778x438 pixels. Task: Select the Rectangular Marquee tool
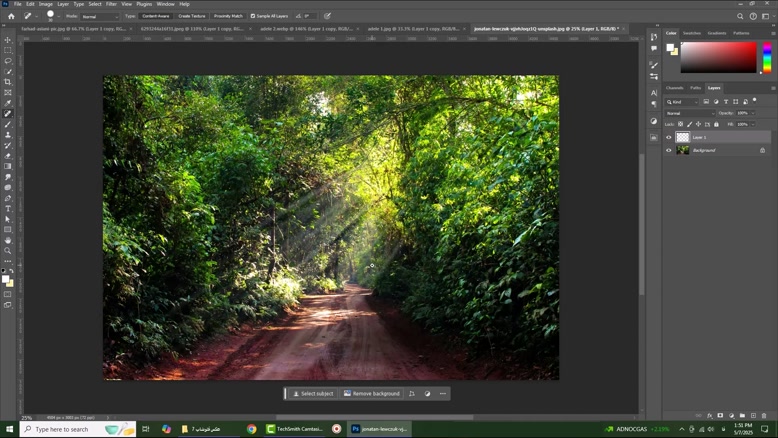tap(7, 51)
